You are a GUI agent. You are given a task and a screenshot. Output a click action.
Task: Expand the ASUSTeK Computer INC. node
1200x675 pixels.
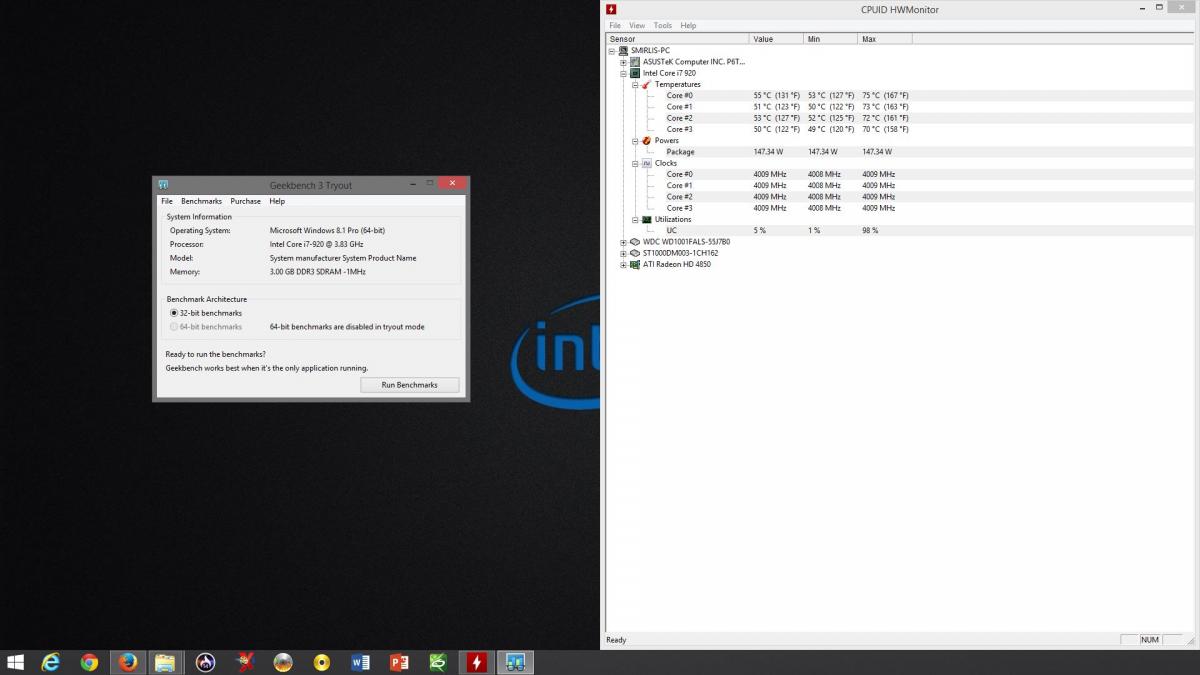tap(623, 62)
